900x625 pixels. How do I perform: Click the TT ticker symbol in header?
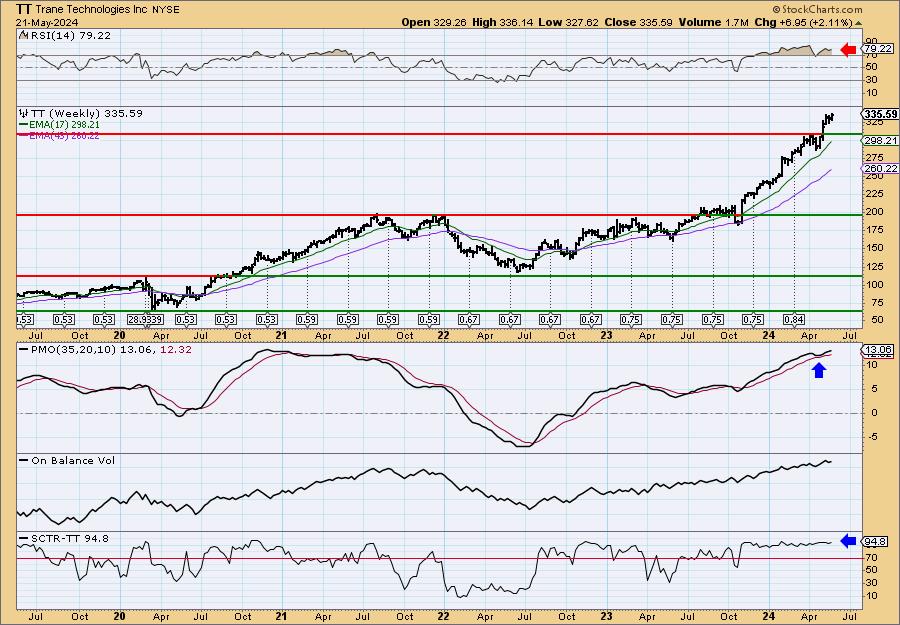click(24, 9)
